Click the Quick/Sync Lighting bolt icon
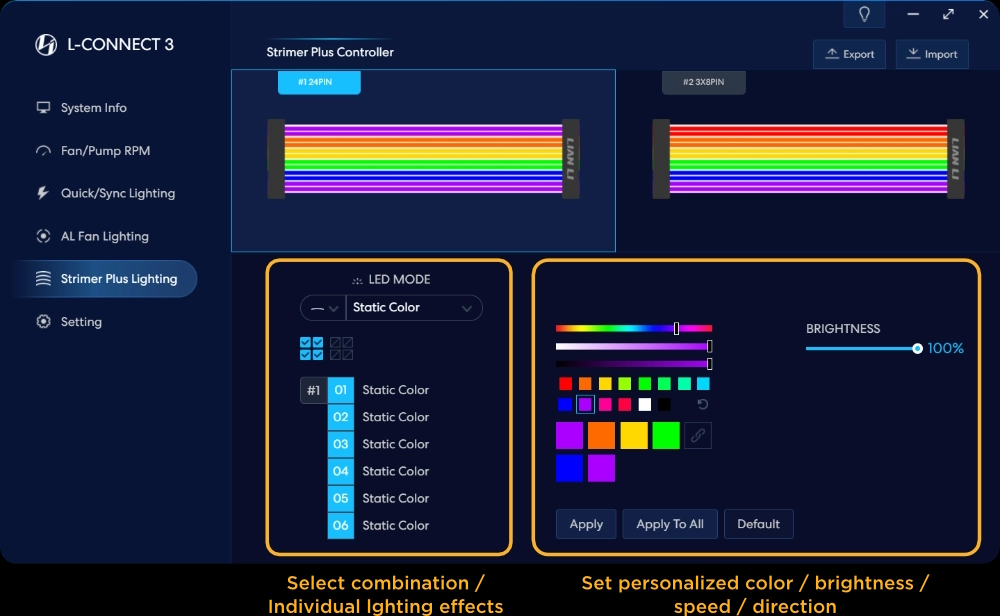Viewport: 1000px width, 616px height. click(43, 193)
